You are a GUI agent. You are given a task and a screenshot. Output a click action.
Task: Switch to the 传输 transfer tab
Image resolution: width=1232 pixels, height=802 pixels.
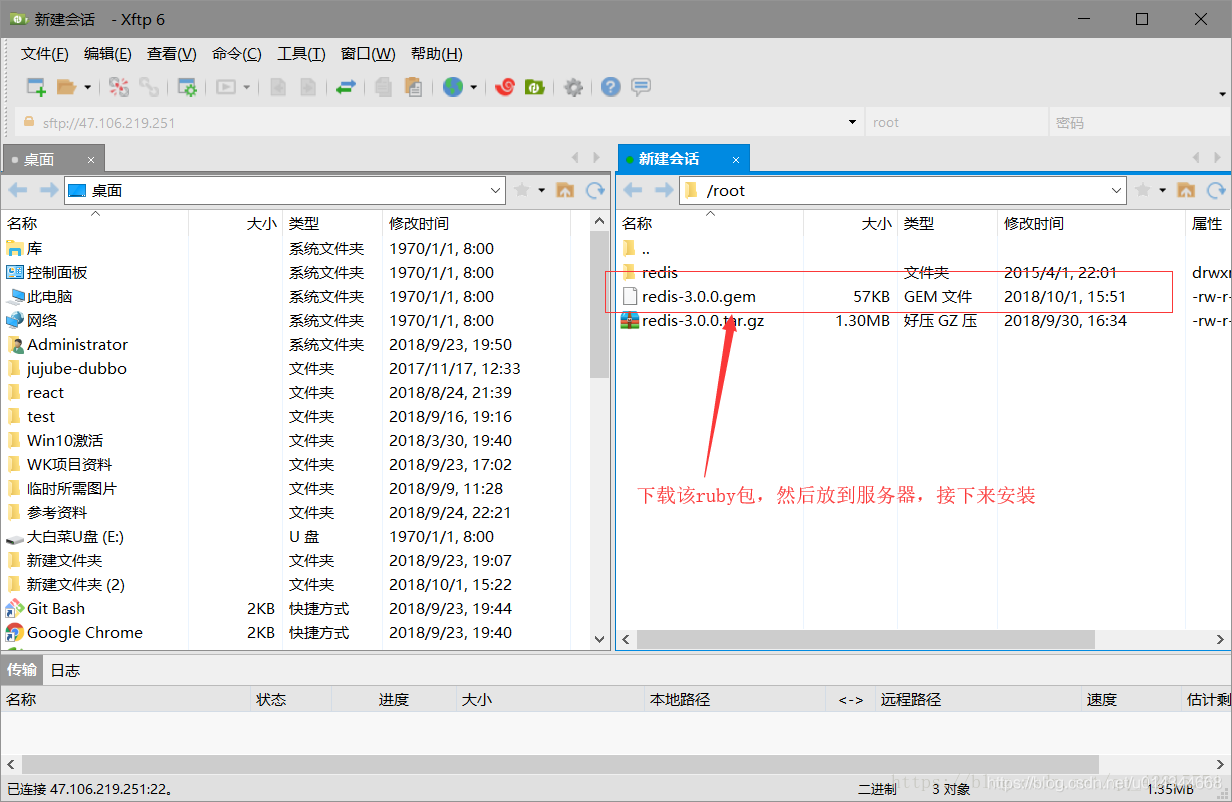pyautogui.click(x=22, y=669)
